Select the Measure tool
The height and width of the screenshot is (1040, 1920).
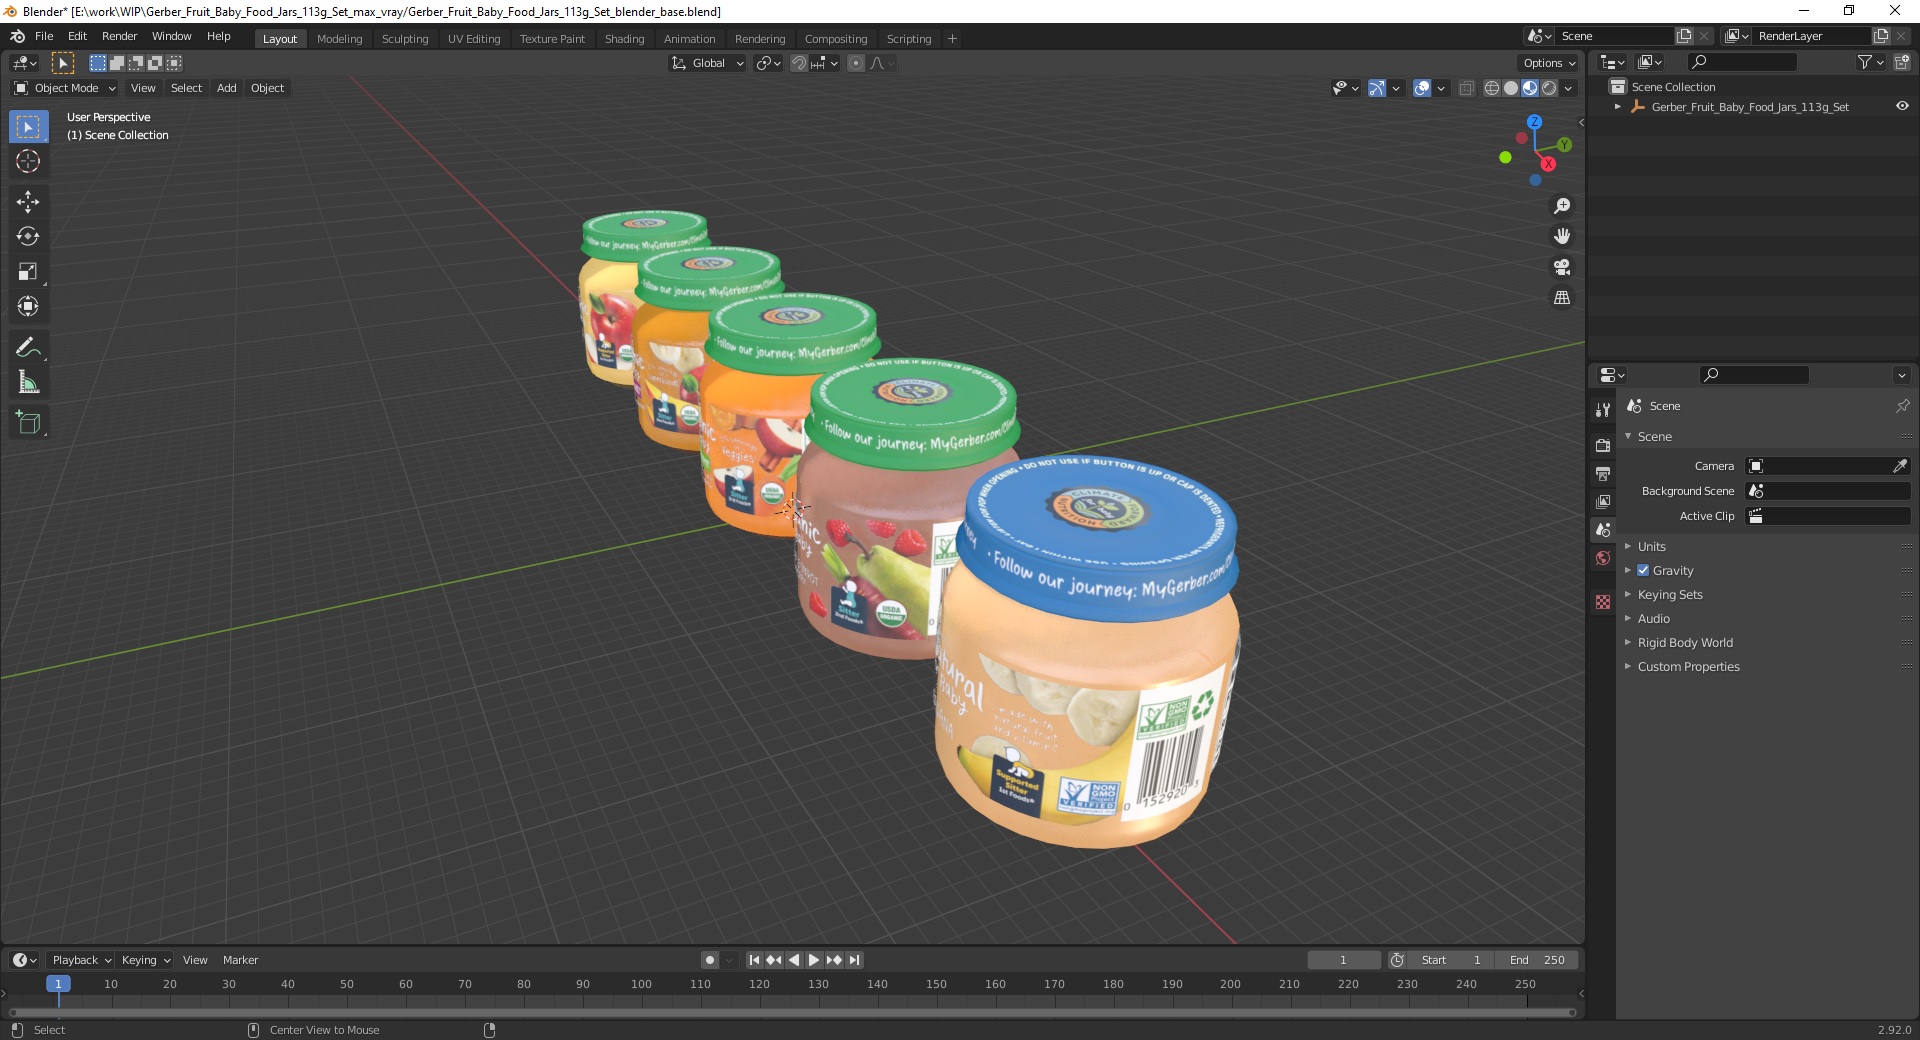28,383
